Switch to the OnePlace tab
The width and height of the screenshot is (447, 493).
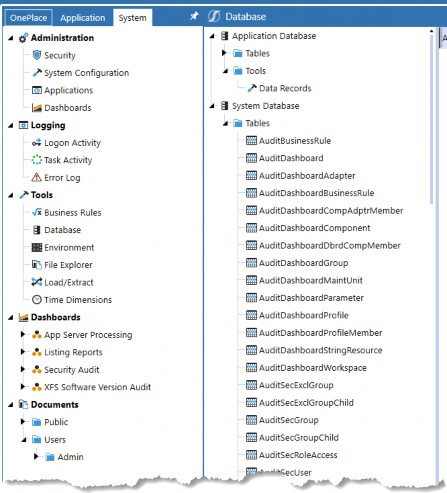(28, 18)
